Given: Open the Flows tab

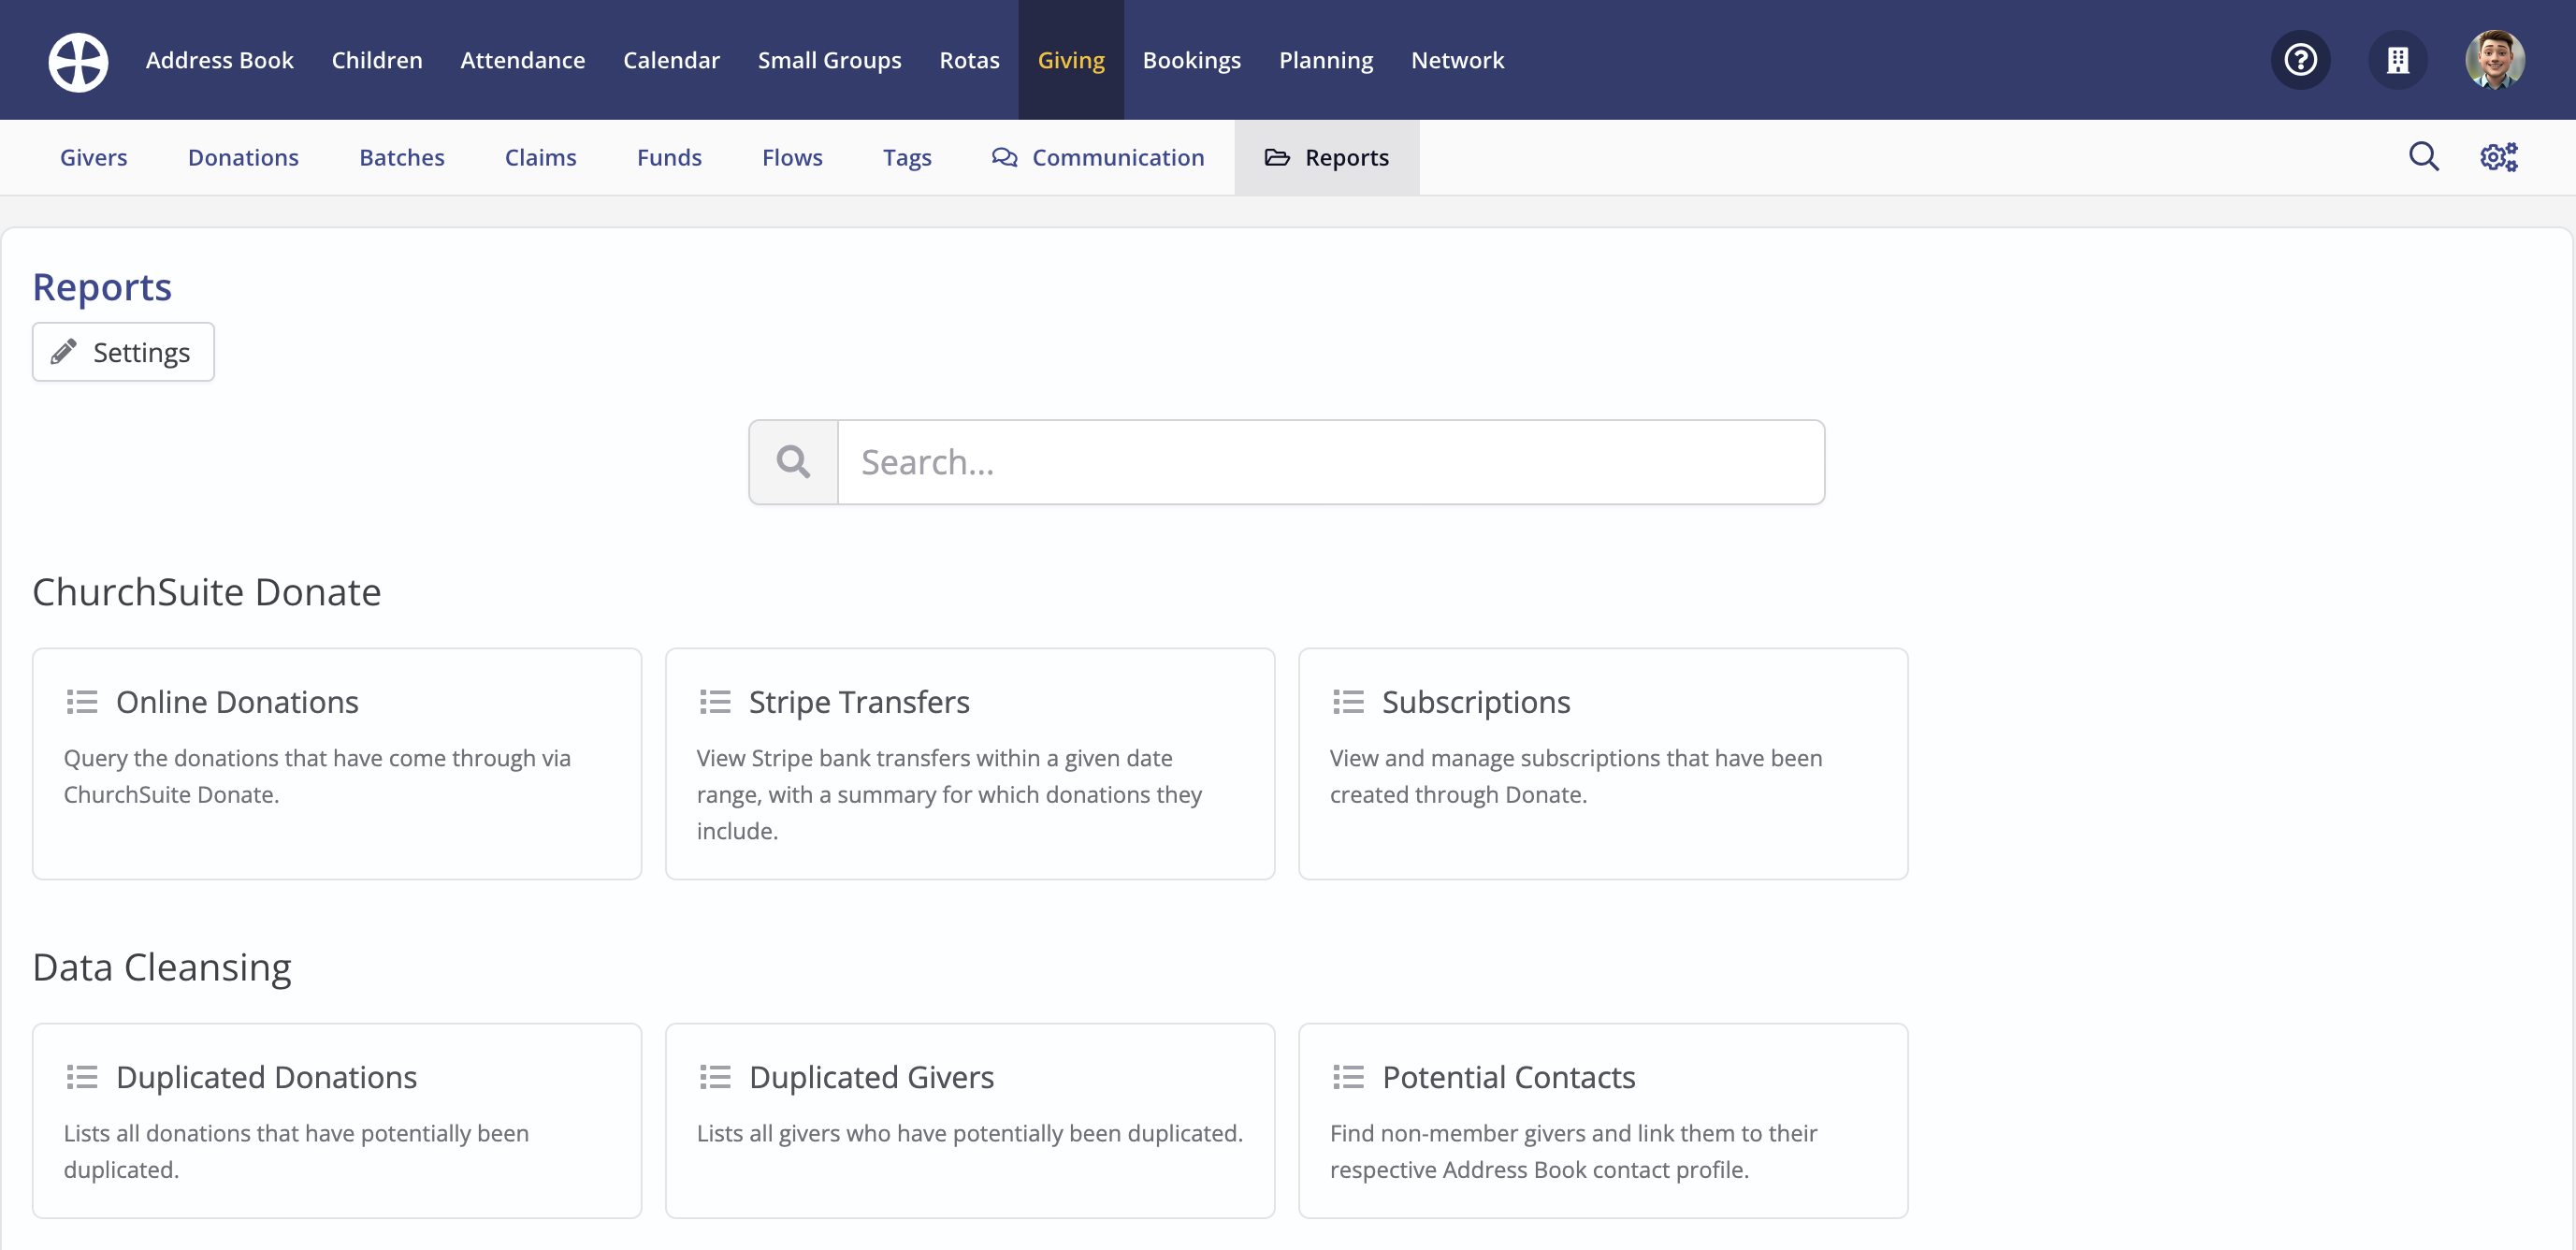Looking at the screenshot, I should click(792, 157).
